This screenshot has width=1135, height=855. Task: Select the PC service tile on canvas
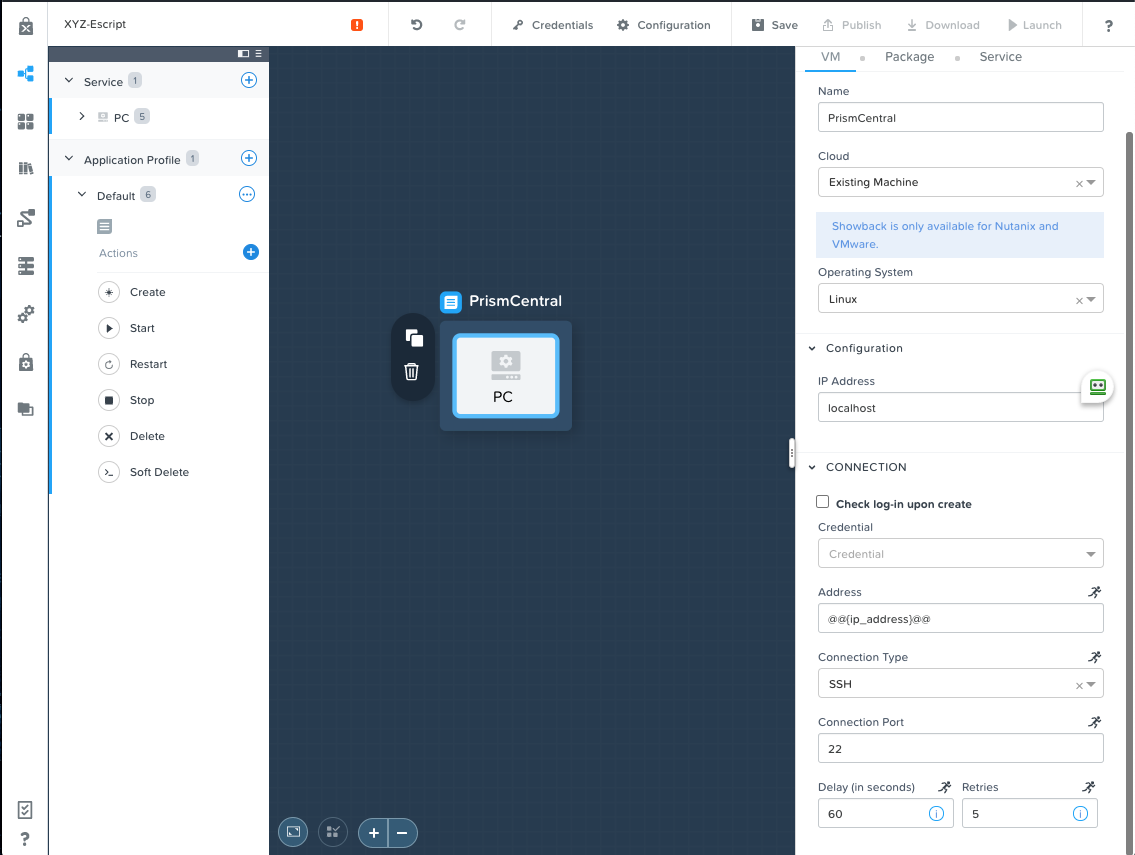[x=505, y=376]
